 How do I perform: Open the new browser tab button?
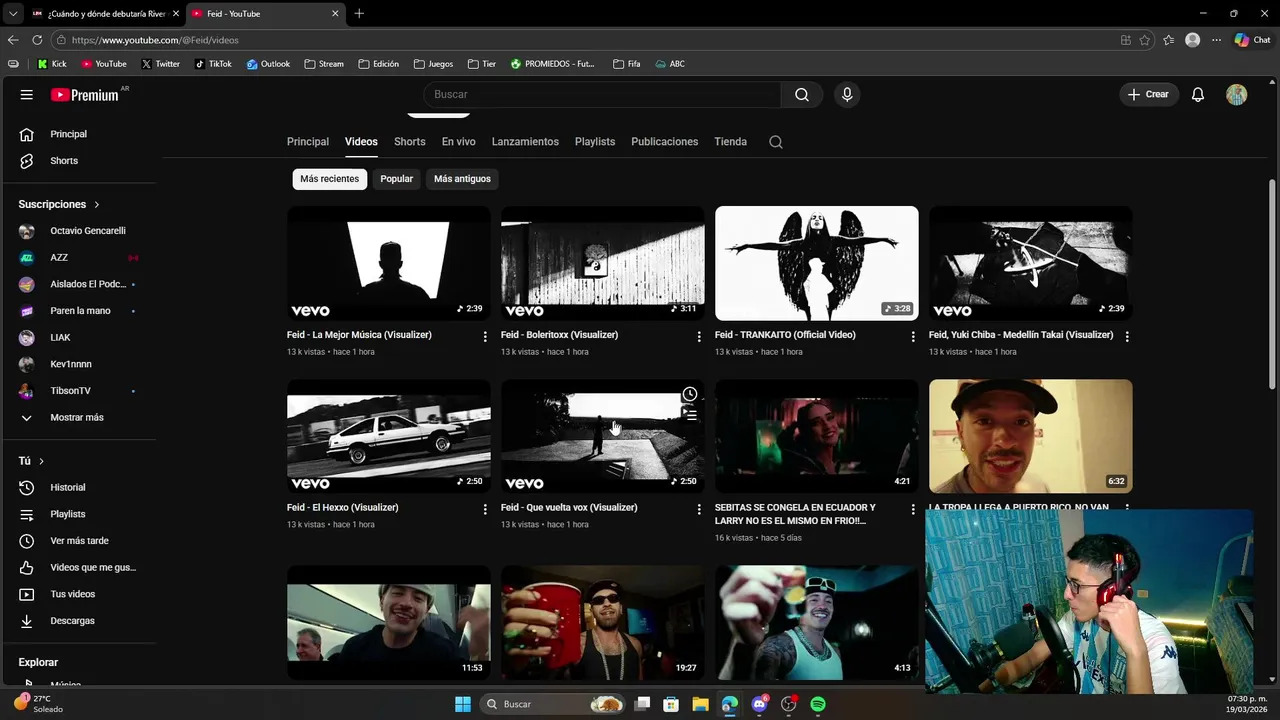click(x=359, y=13)
